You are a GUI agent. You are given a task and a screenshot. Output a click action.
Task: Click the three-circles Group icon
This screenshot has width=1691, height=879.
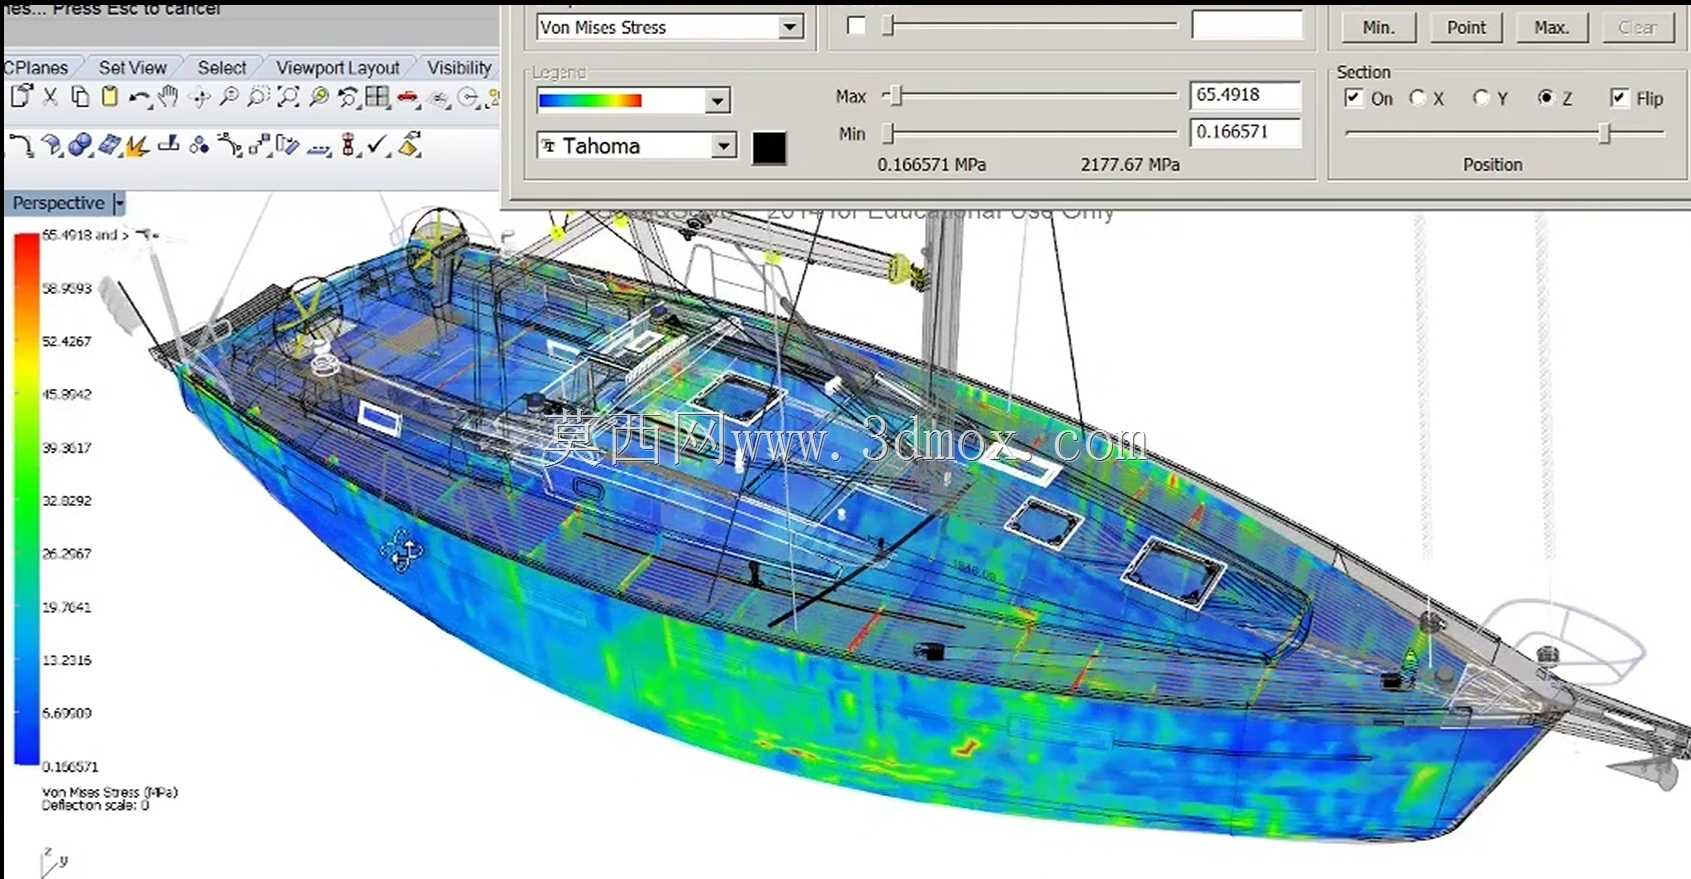coord(199,146)
